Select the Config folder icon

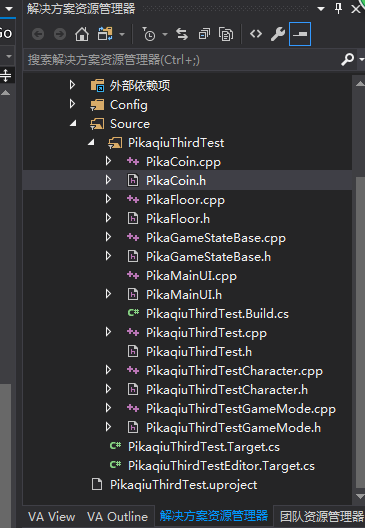(97, 105)
